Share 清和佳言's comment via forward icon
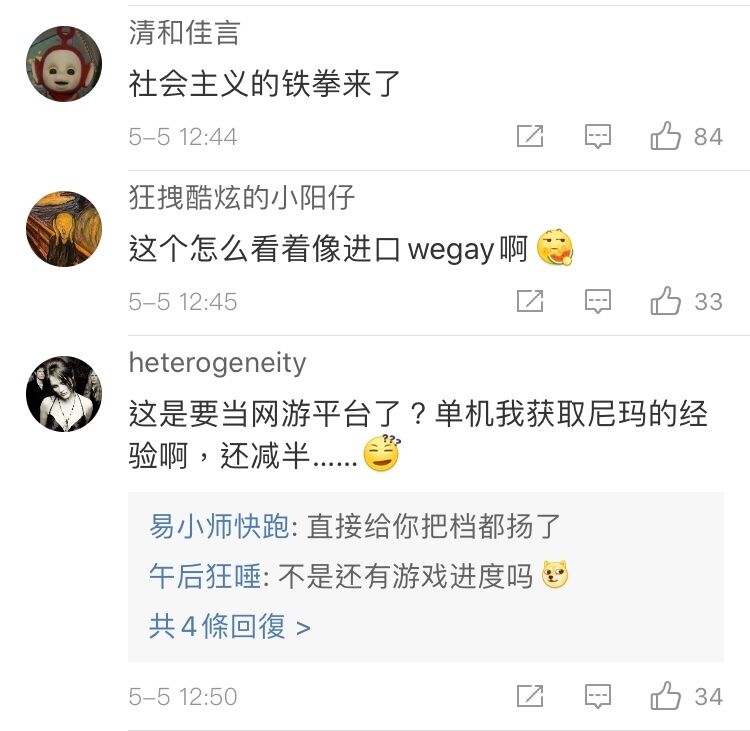This screenshot has height=731, width=750. [x=530, y=136]
